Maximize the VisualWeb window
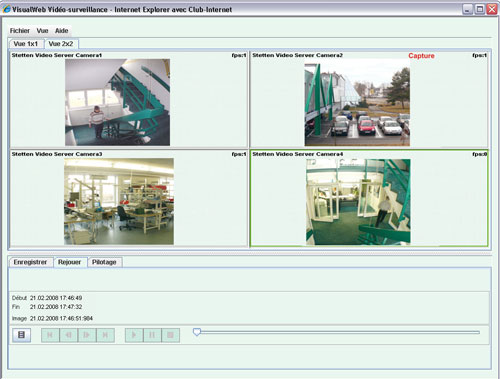The height and width of the screenshot is (379, 500). (479, 9)
